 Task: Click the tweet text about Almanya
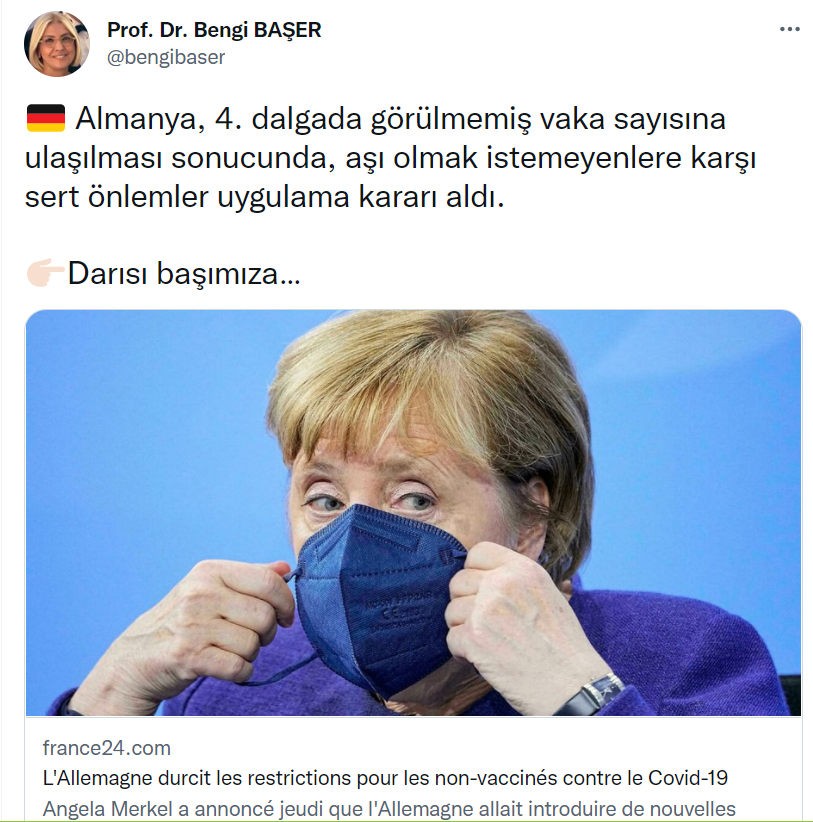(x=391, y=158)
